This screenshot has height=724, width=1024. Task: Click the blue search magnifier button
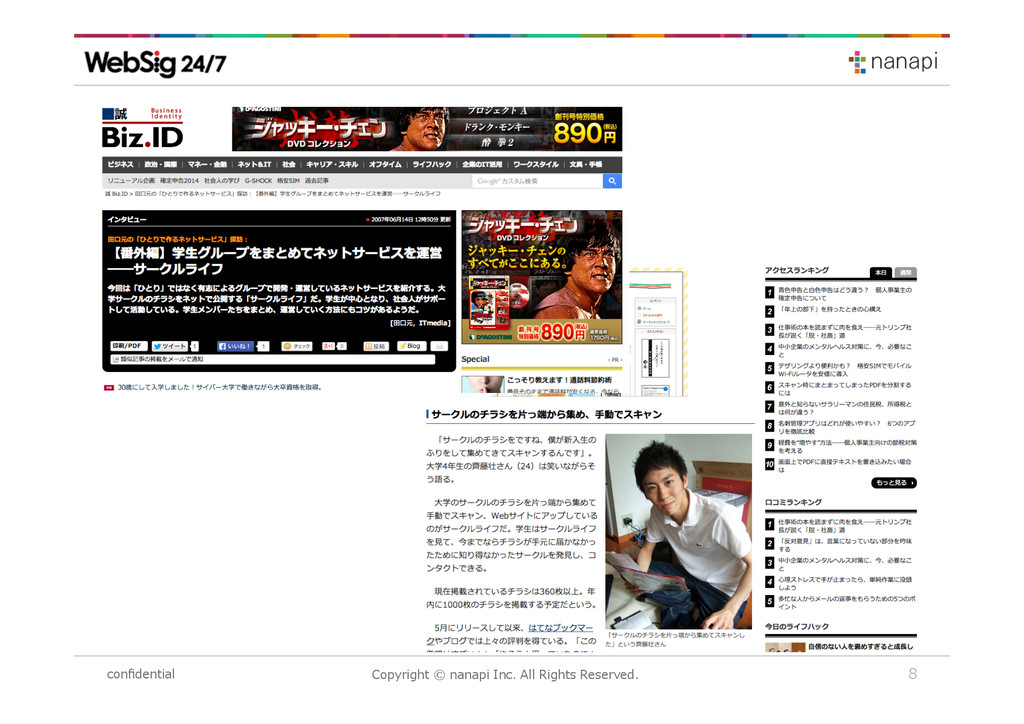pos(612,181)
